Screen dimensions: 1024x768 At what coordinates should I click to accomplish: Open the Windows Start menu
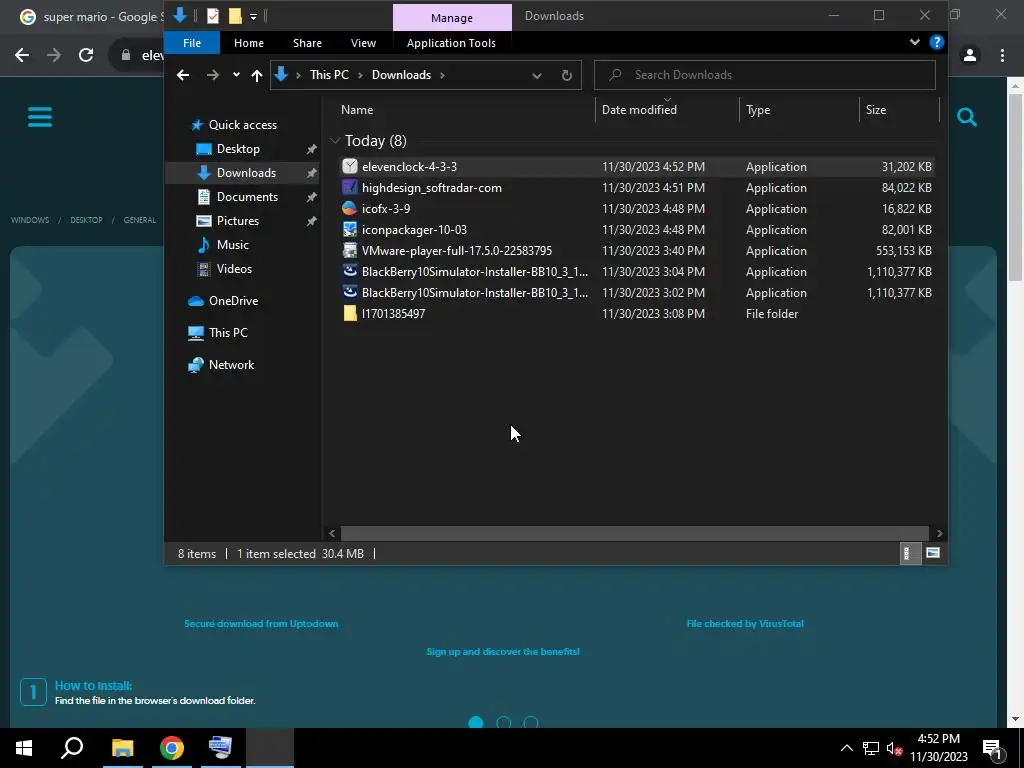pyautogui.click(x=24, y=748)
